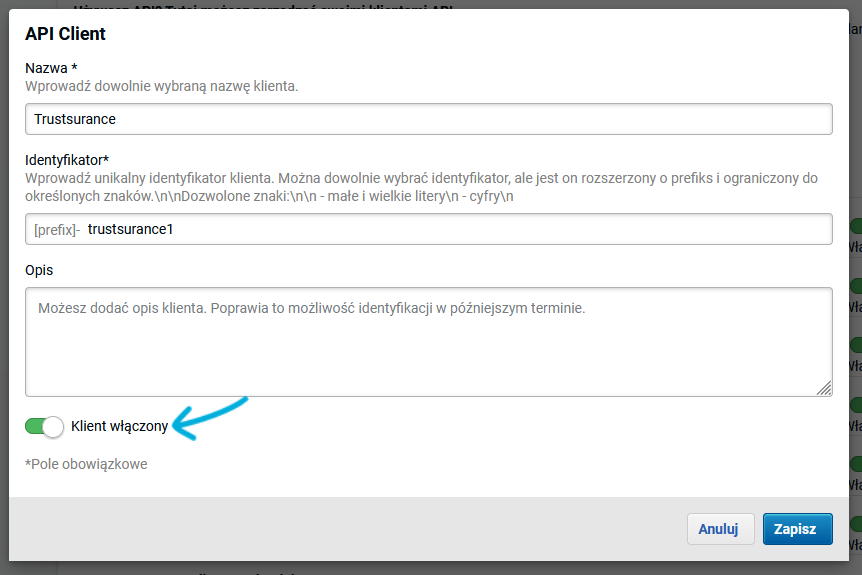Click the Nazwa * field label
Image resolution: width=862 pixels, height=575 pixels.
[x=51, y=68]
